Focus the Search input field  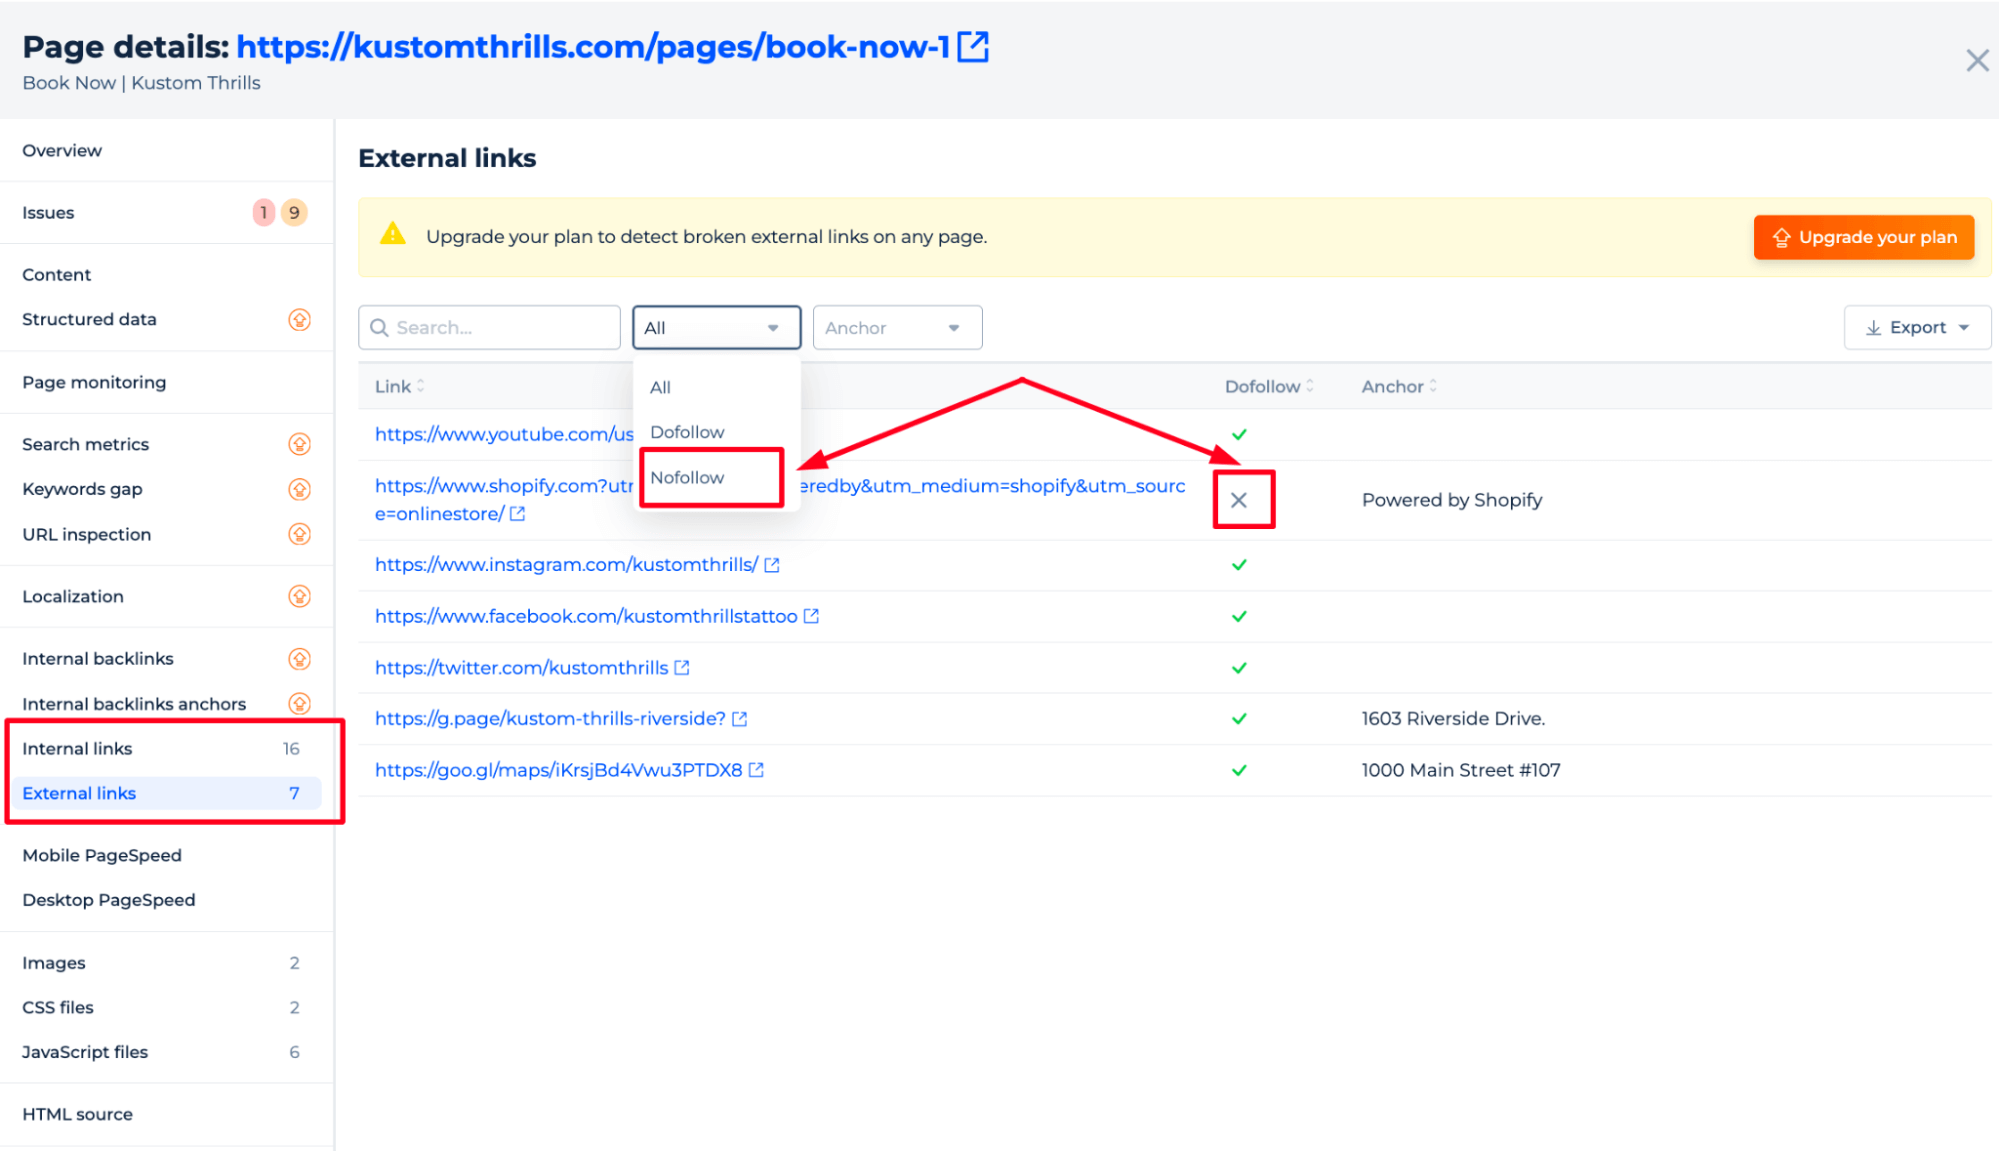point(489,328)
